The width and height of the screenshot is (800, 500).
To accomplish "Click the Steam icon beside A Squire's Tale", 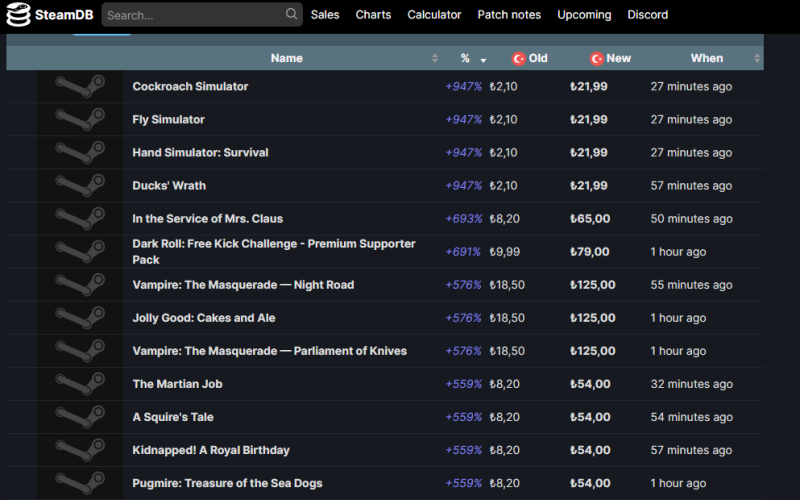I will point(80,417).
